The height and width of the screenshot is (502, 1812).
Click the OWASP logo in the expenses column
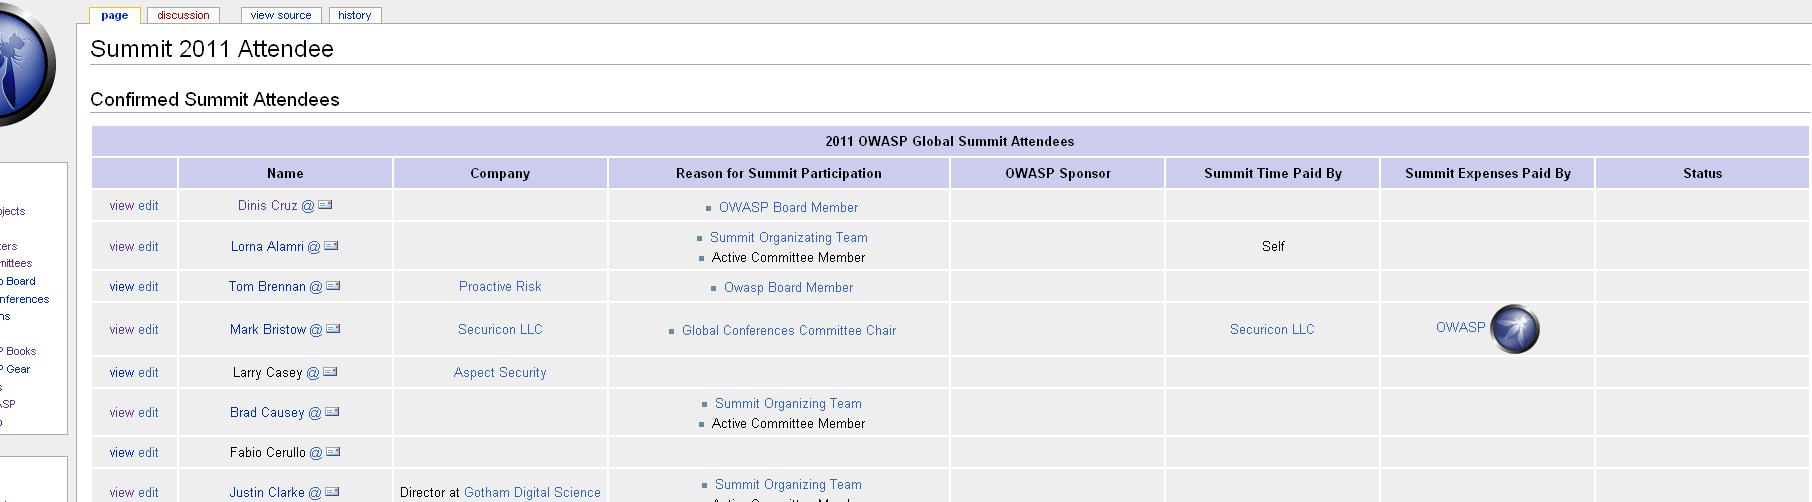1514,329
